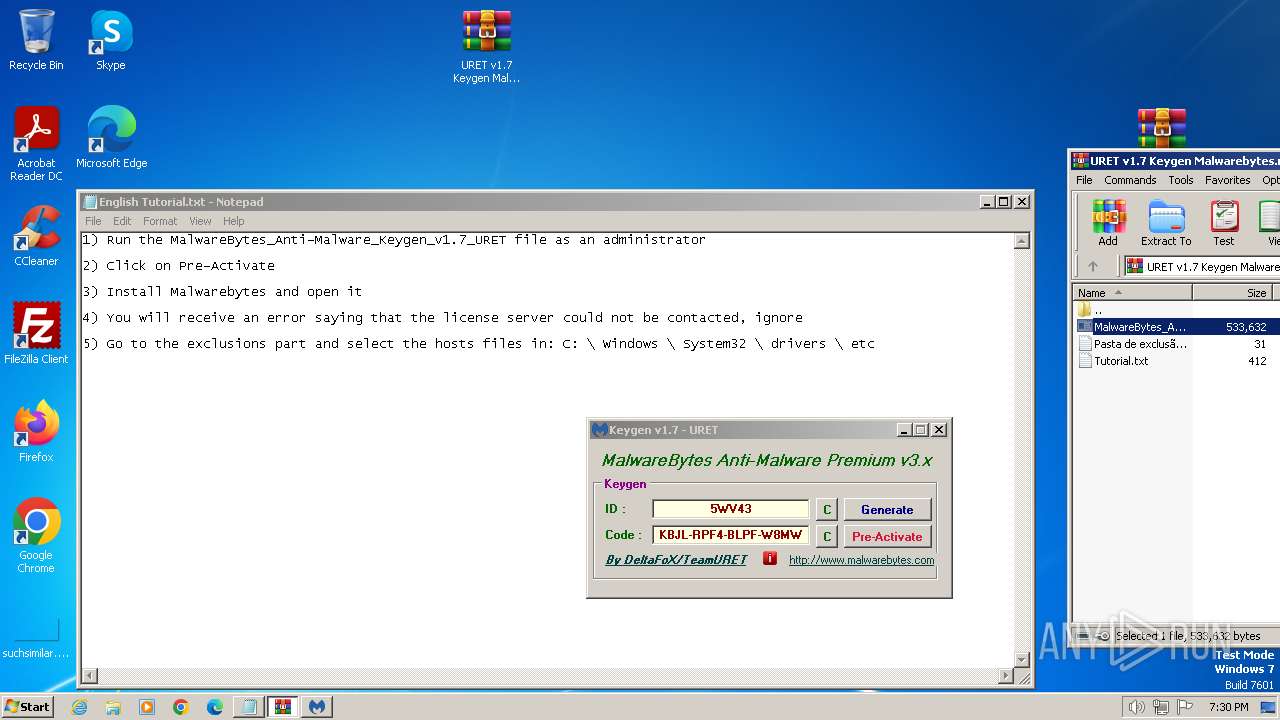Click the Start button
This screenshot has height=720, width=1280.
(x=27, y=706)
